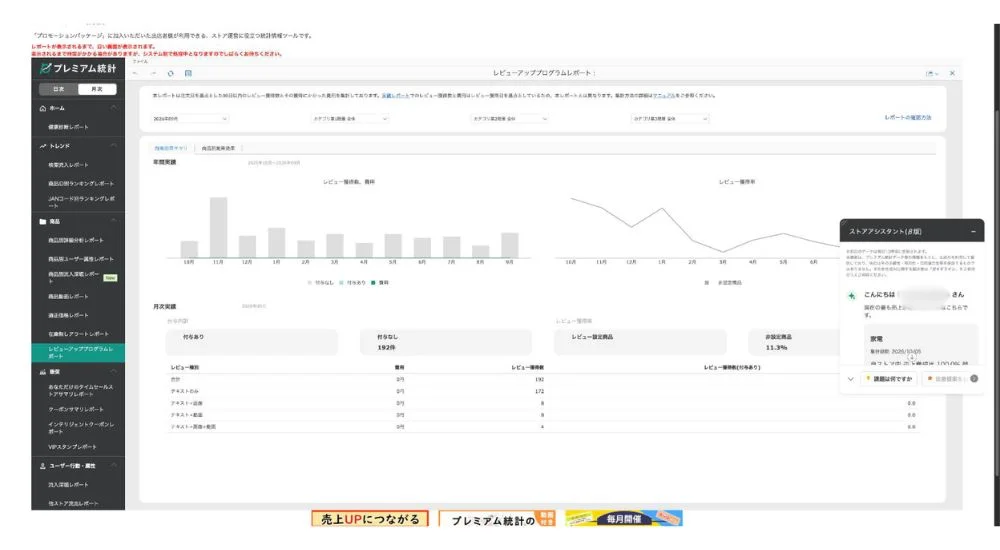The image size is (1000, 550).
Task: Open the highlighted レビューアッププログラムレポート item
Action: (x=78, y=352)
